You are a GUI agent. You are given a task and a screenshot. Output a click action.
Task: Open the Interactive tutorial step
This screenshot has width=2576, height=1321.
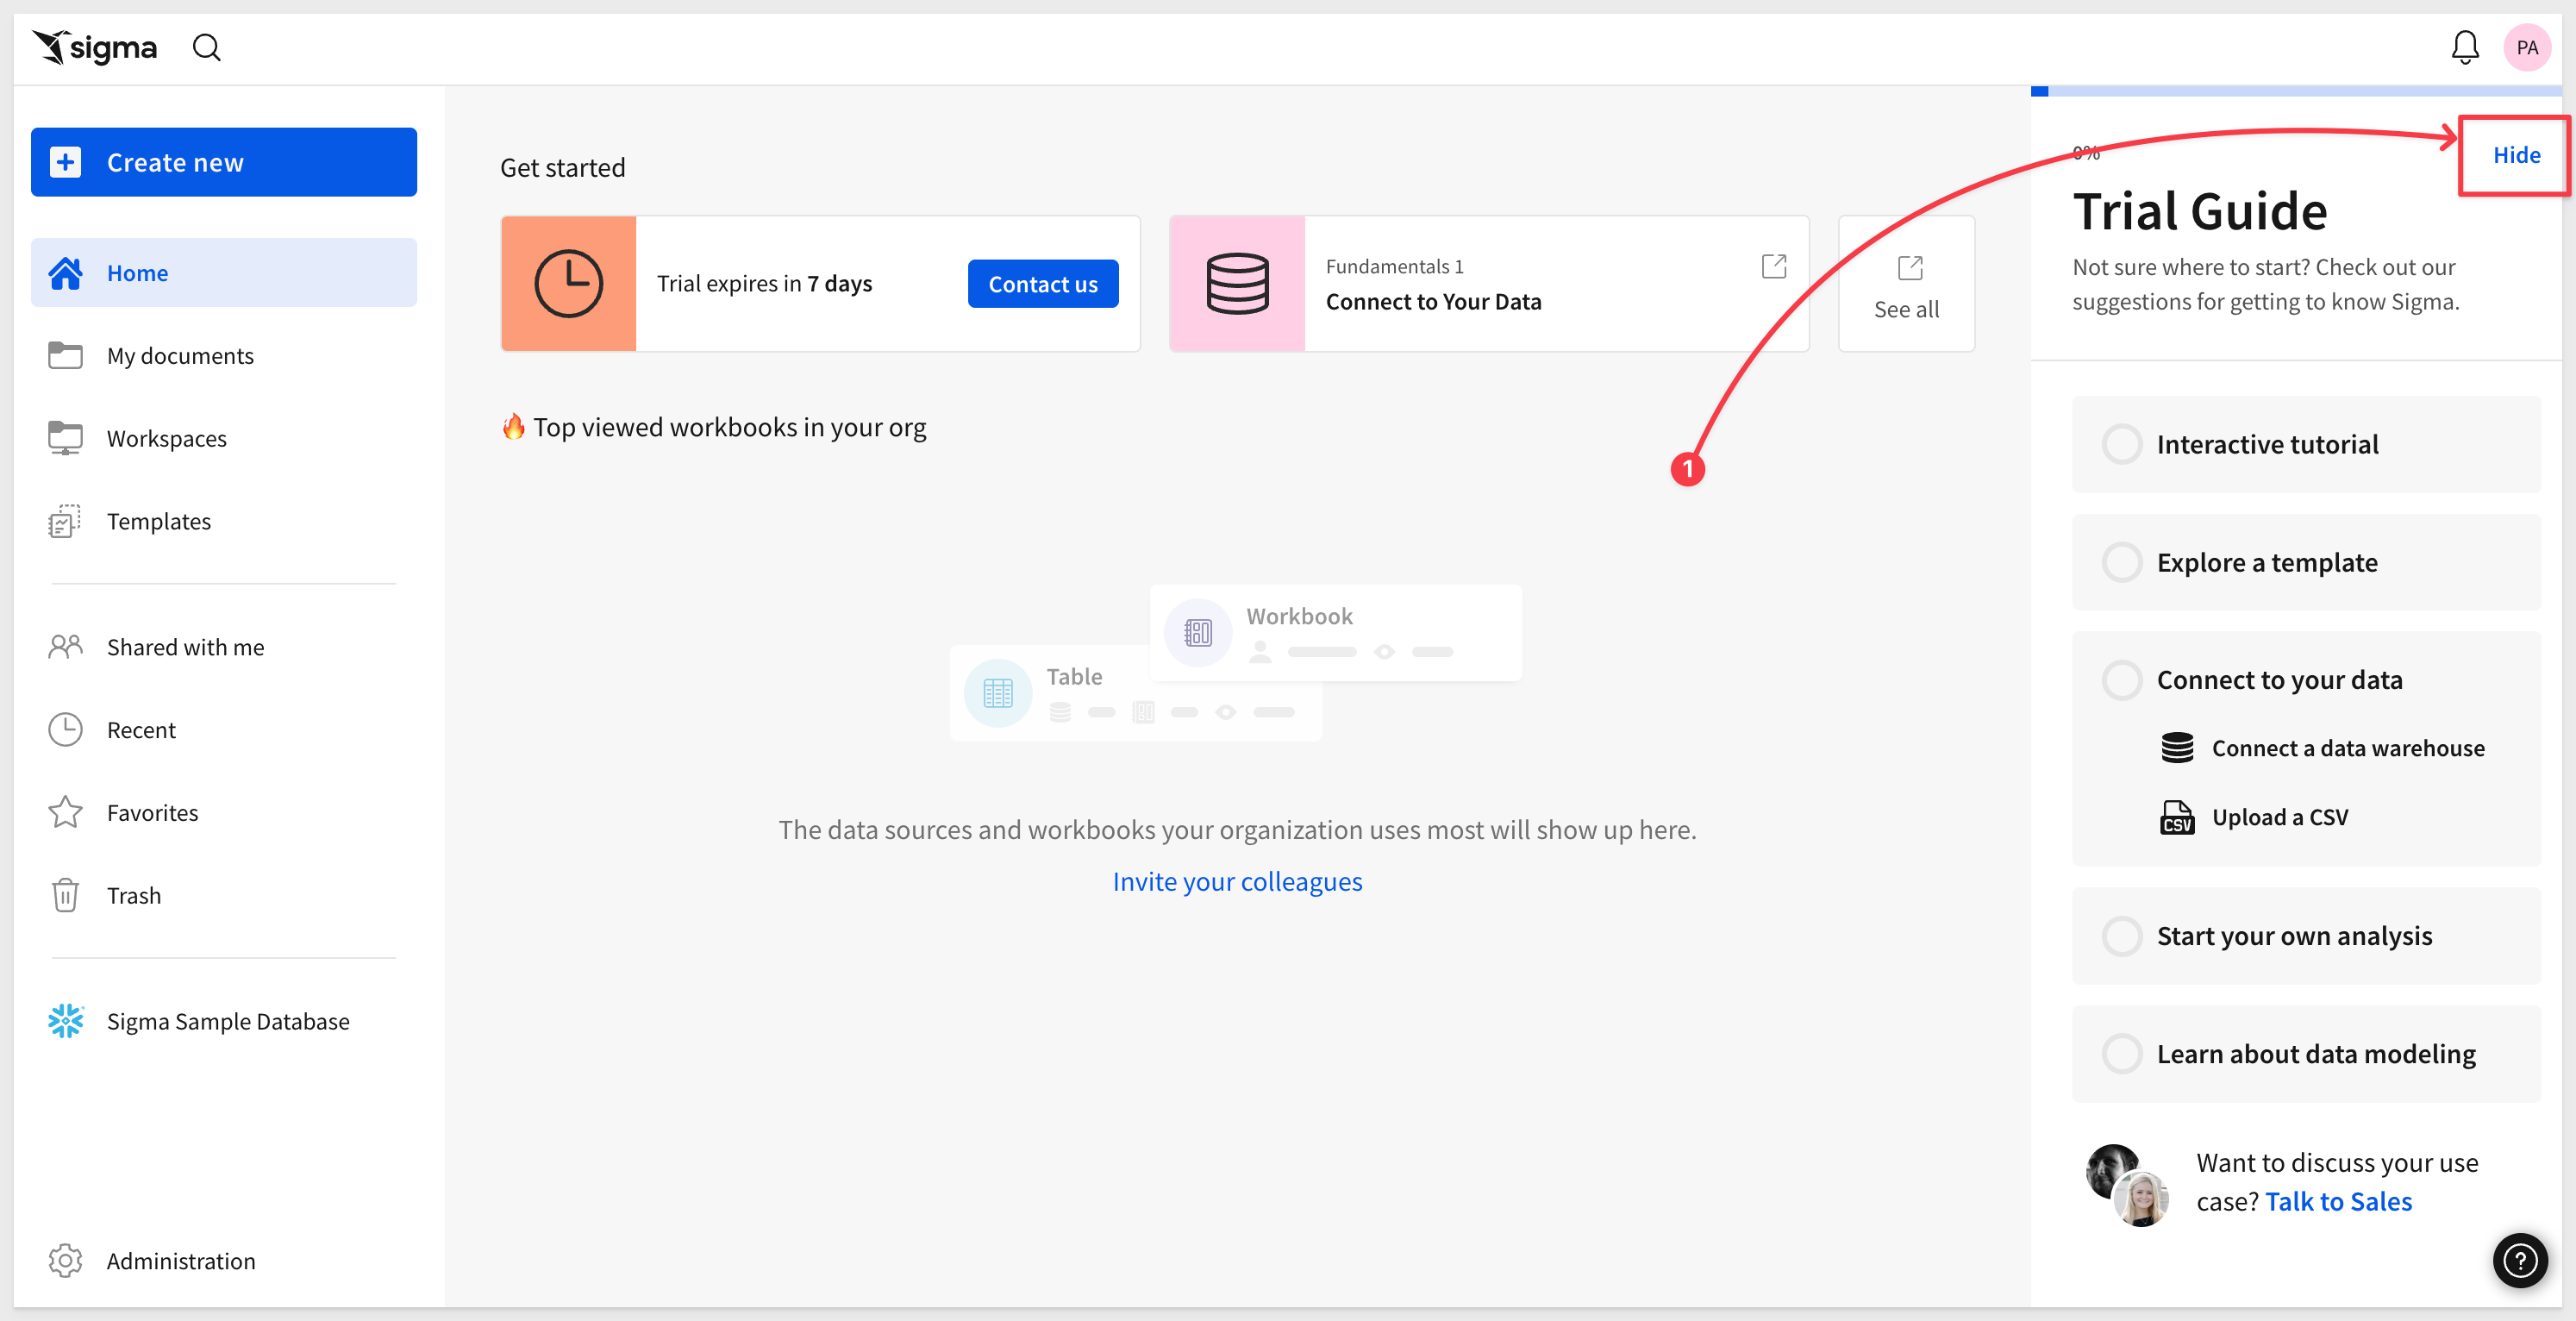click(2306, 444)
